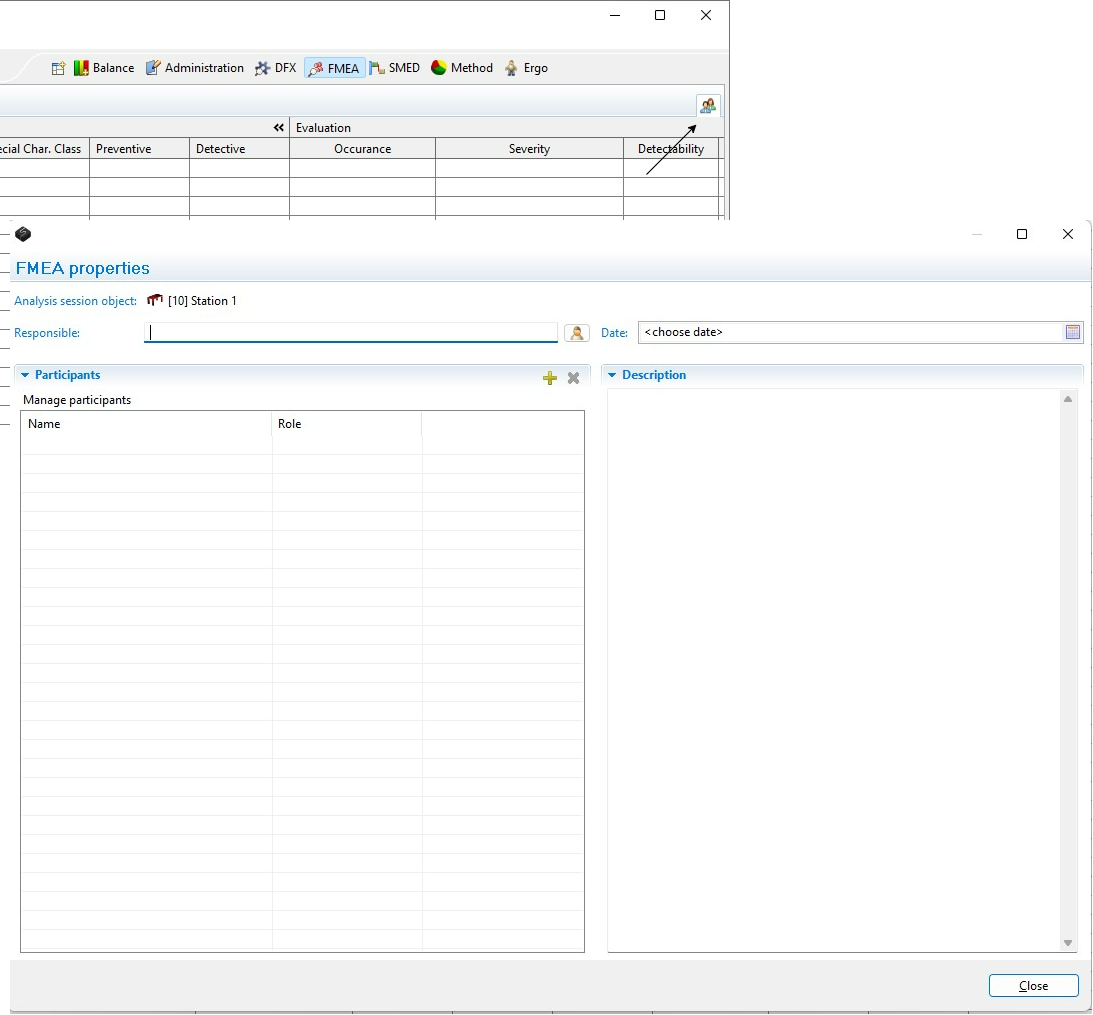Open the calendar date picker icon
The width and height of the screenshot is (1093, 1015).
(1072, 332)
